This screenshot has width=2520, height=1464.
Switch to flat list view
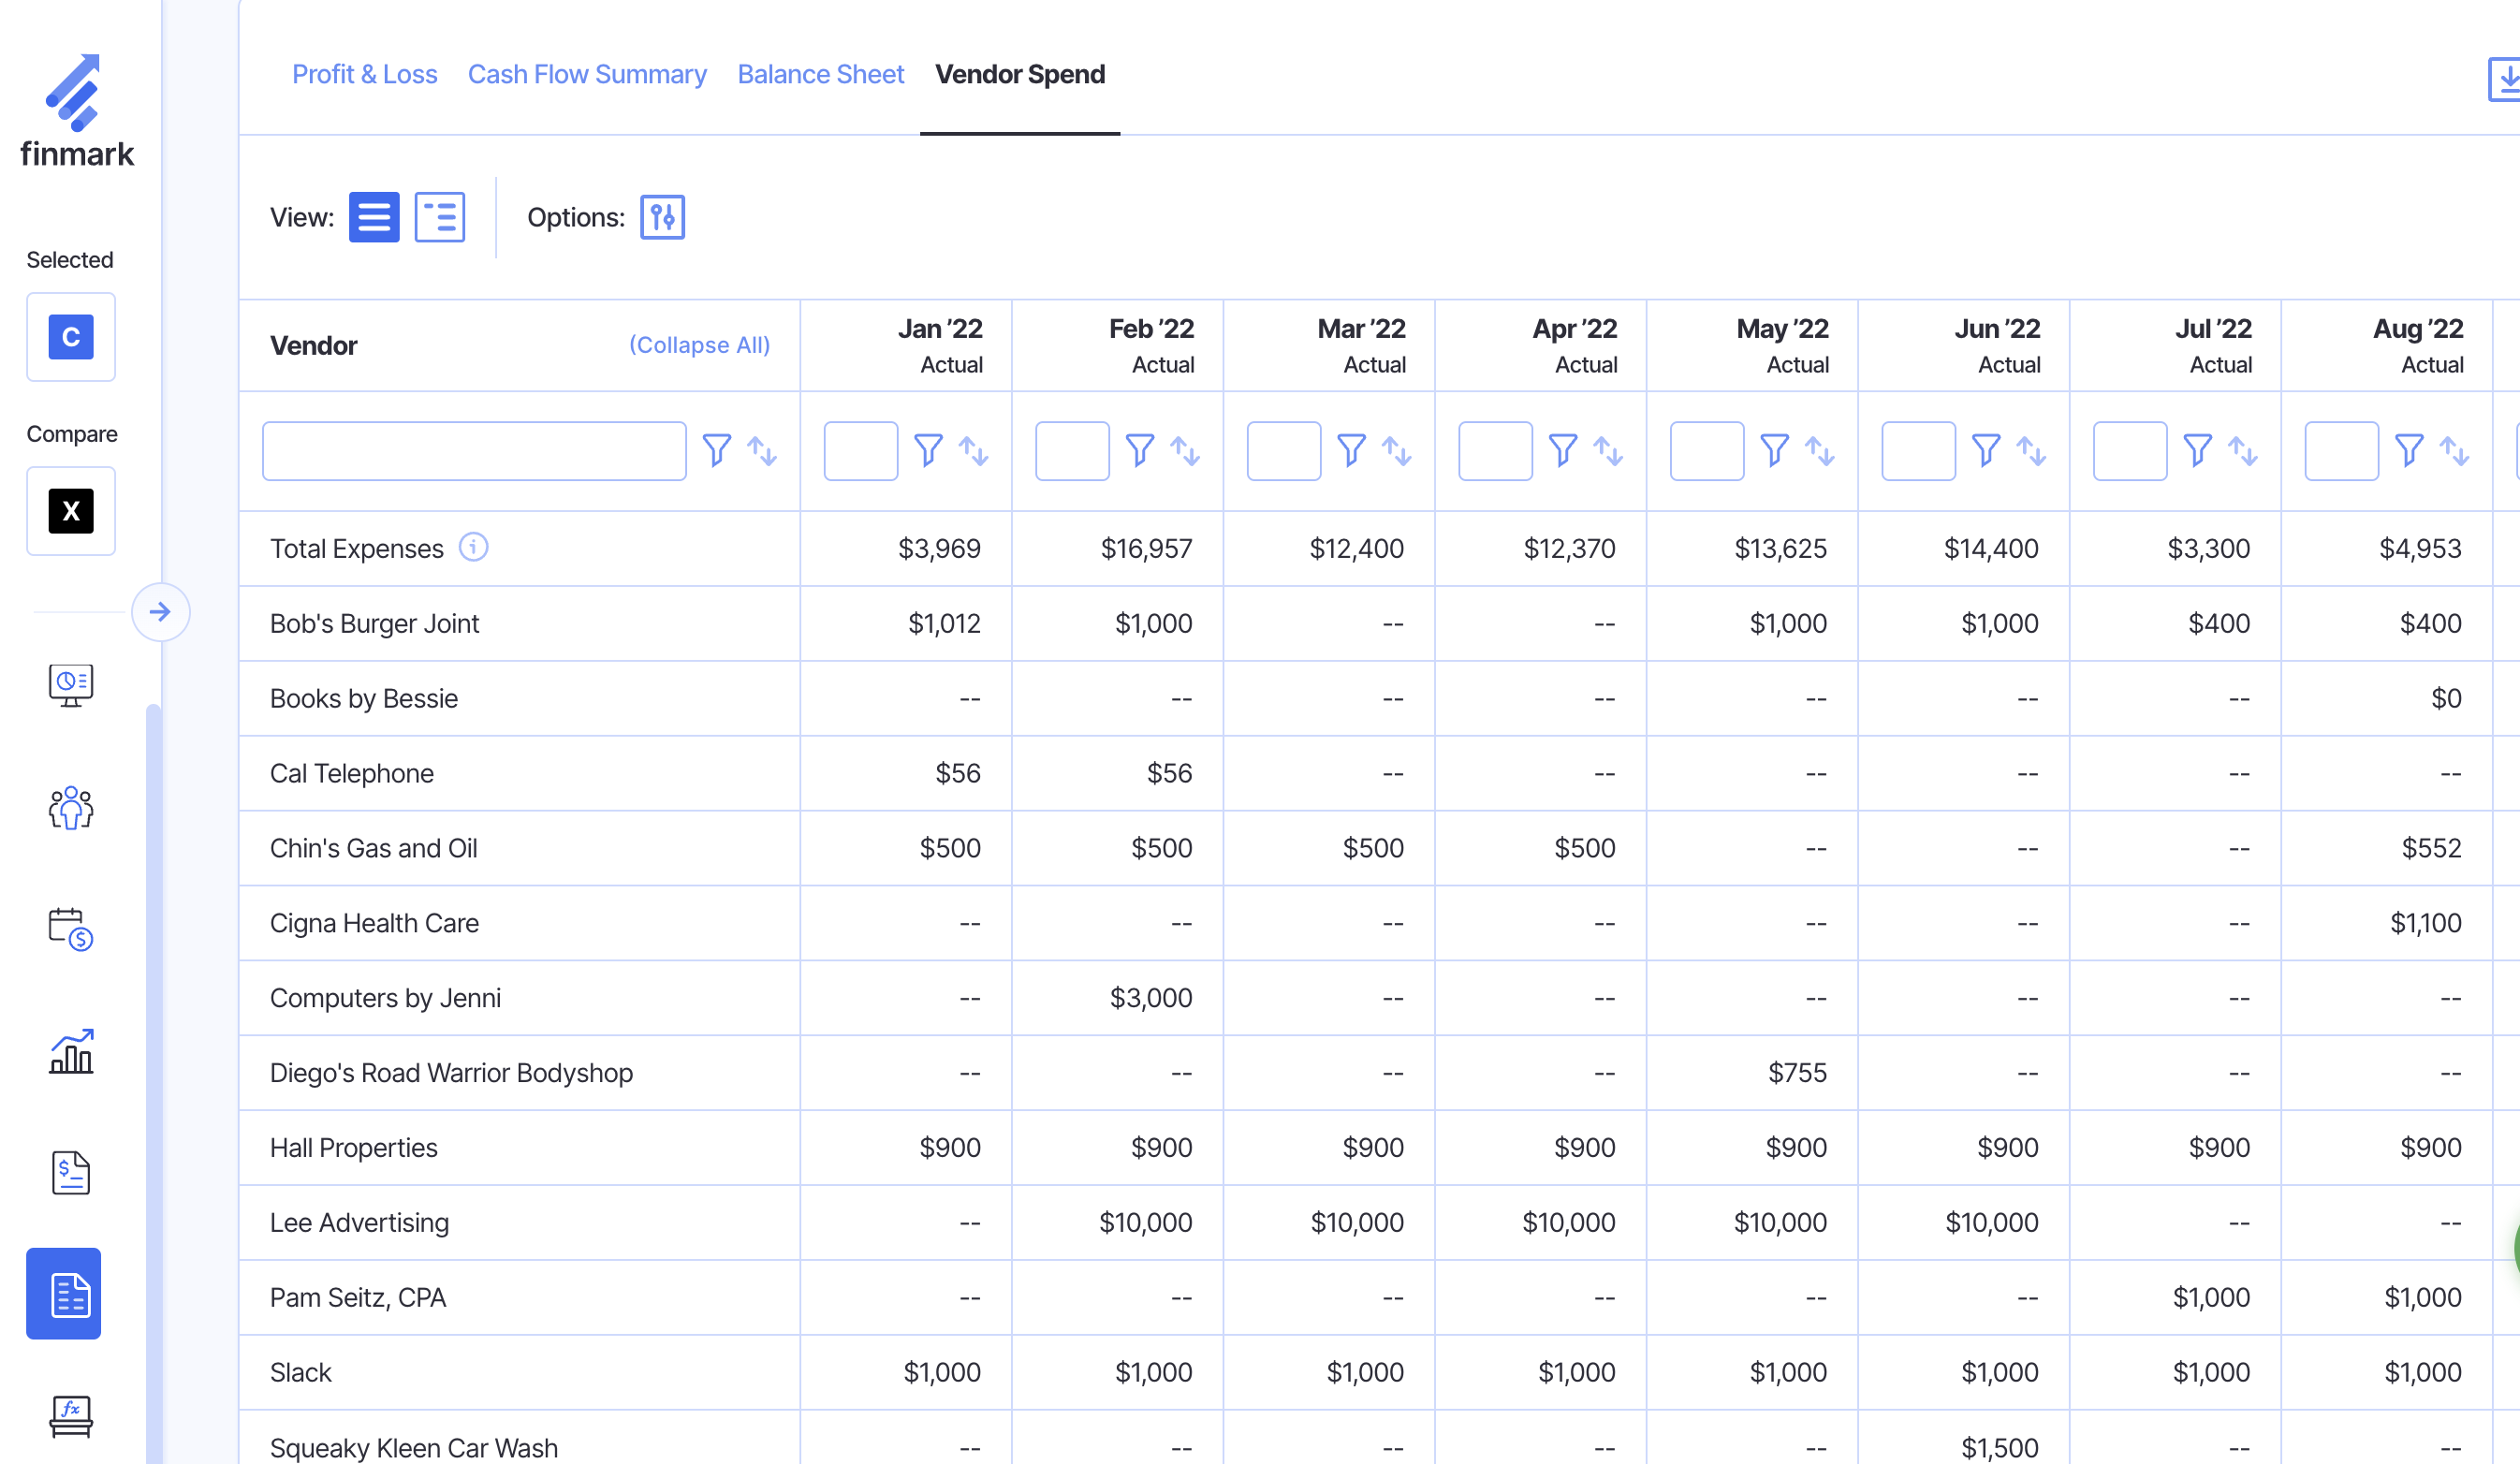click(x=374, y=217)
